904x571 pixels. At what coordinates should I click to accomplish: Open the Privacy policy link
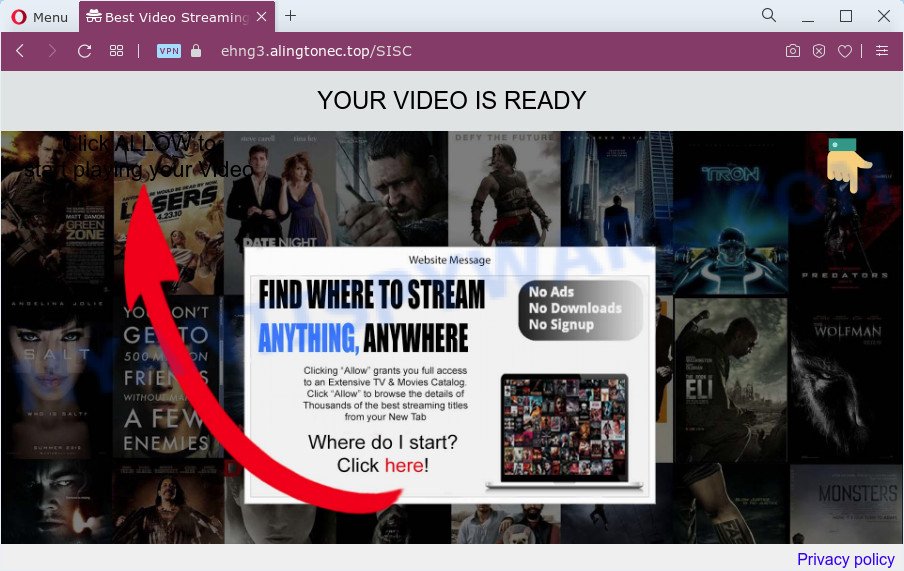point(846,559)
